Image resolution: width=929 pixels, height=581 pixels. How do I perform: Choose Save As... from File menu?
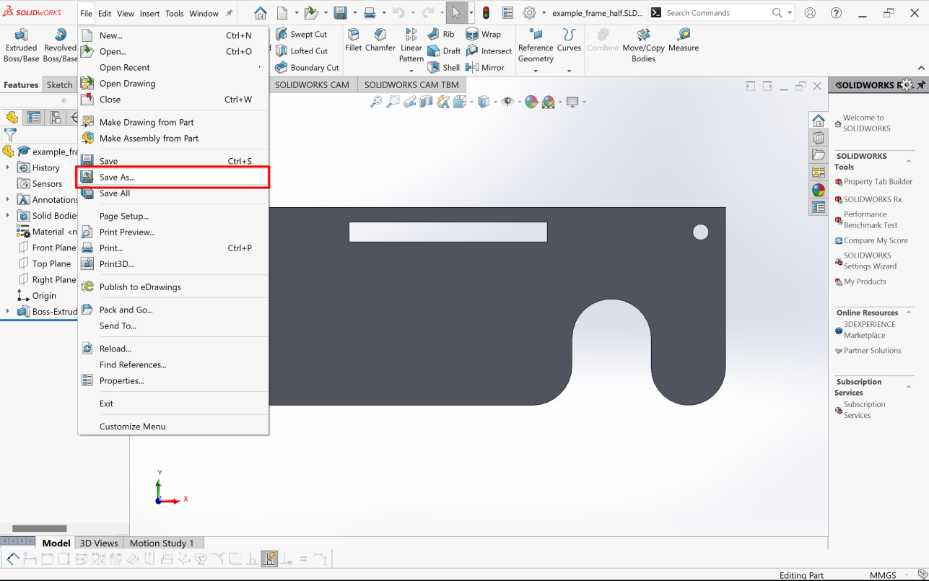pos(116,177)
